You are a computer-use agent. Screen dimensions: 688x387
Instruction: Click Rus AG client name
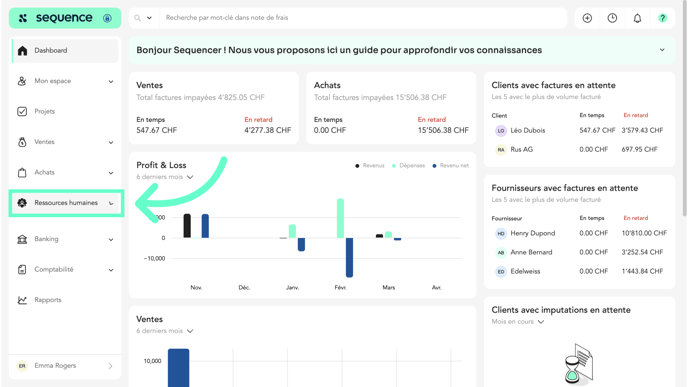click(522, 150)
